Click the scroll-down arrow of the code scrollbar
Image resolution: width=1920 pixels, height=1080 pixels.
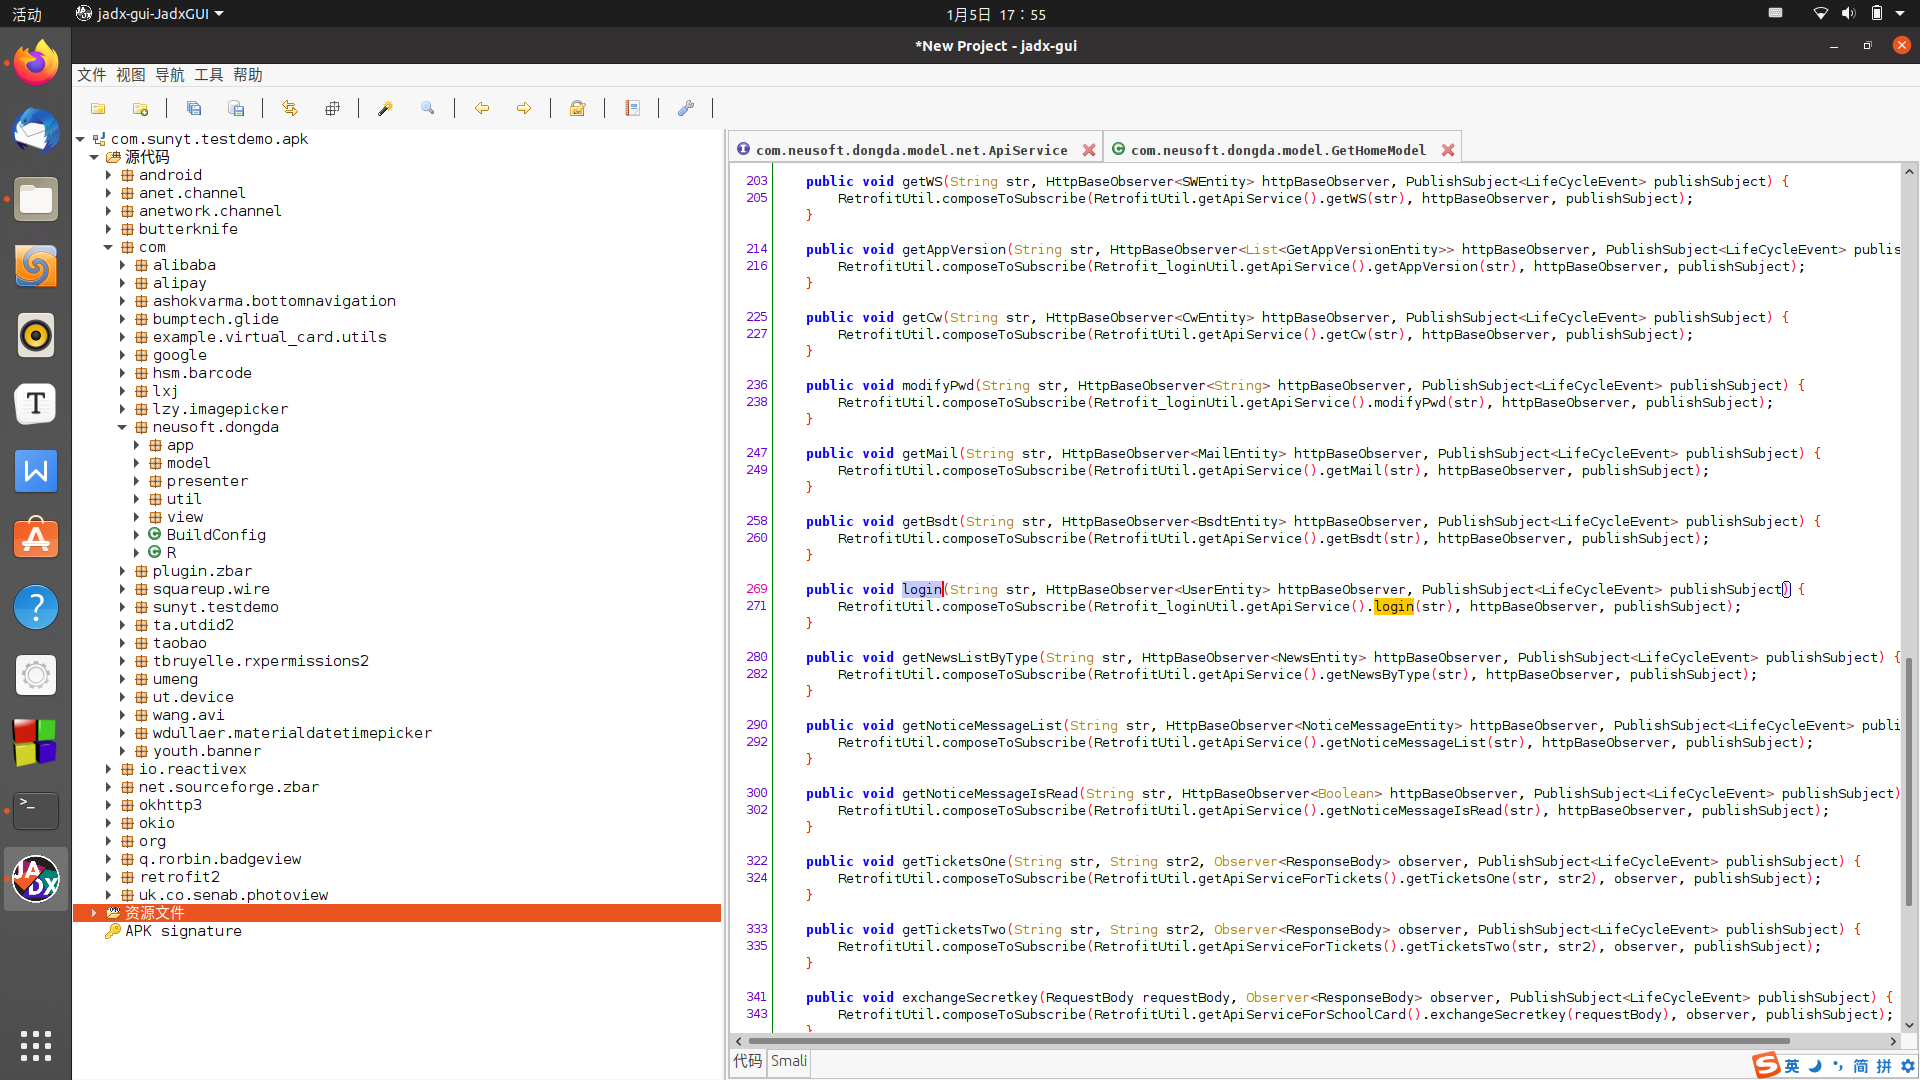coord(1909,1025)
